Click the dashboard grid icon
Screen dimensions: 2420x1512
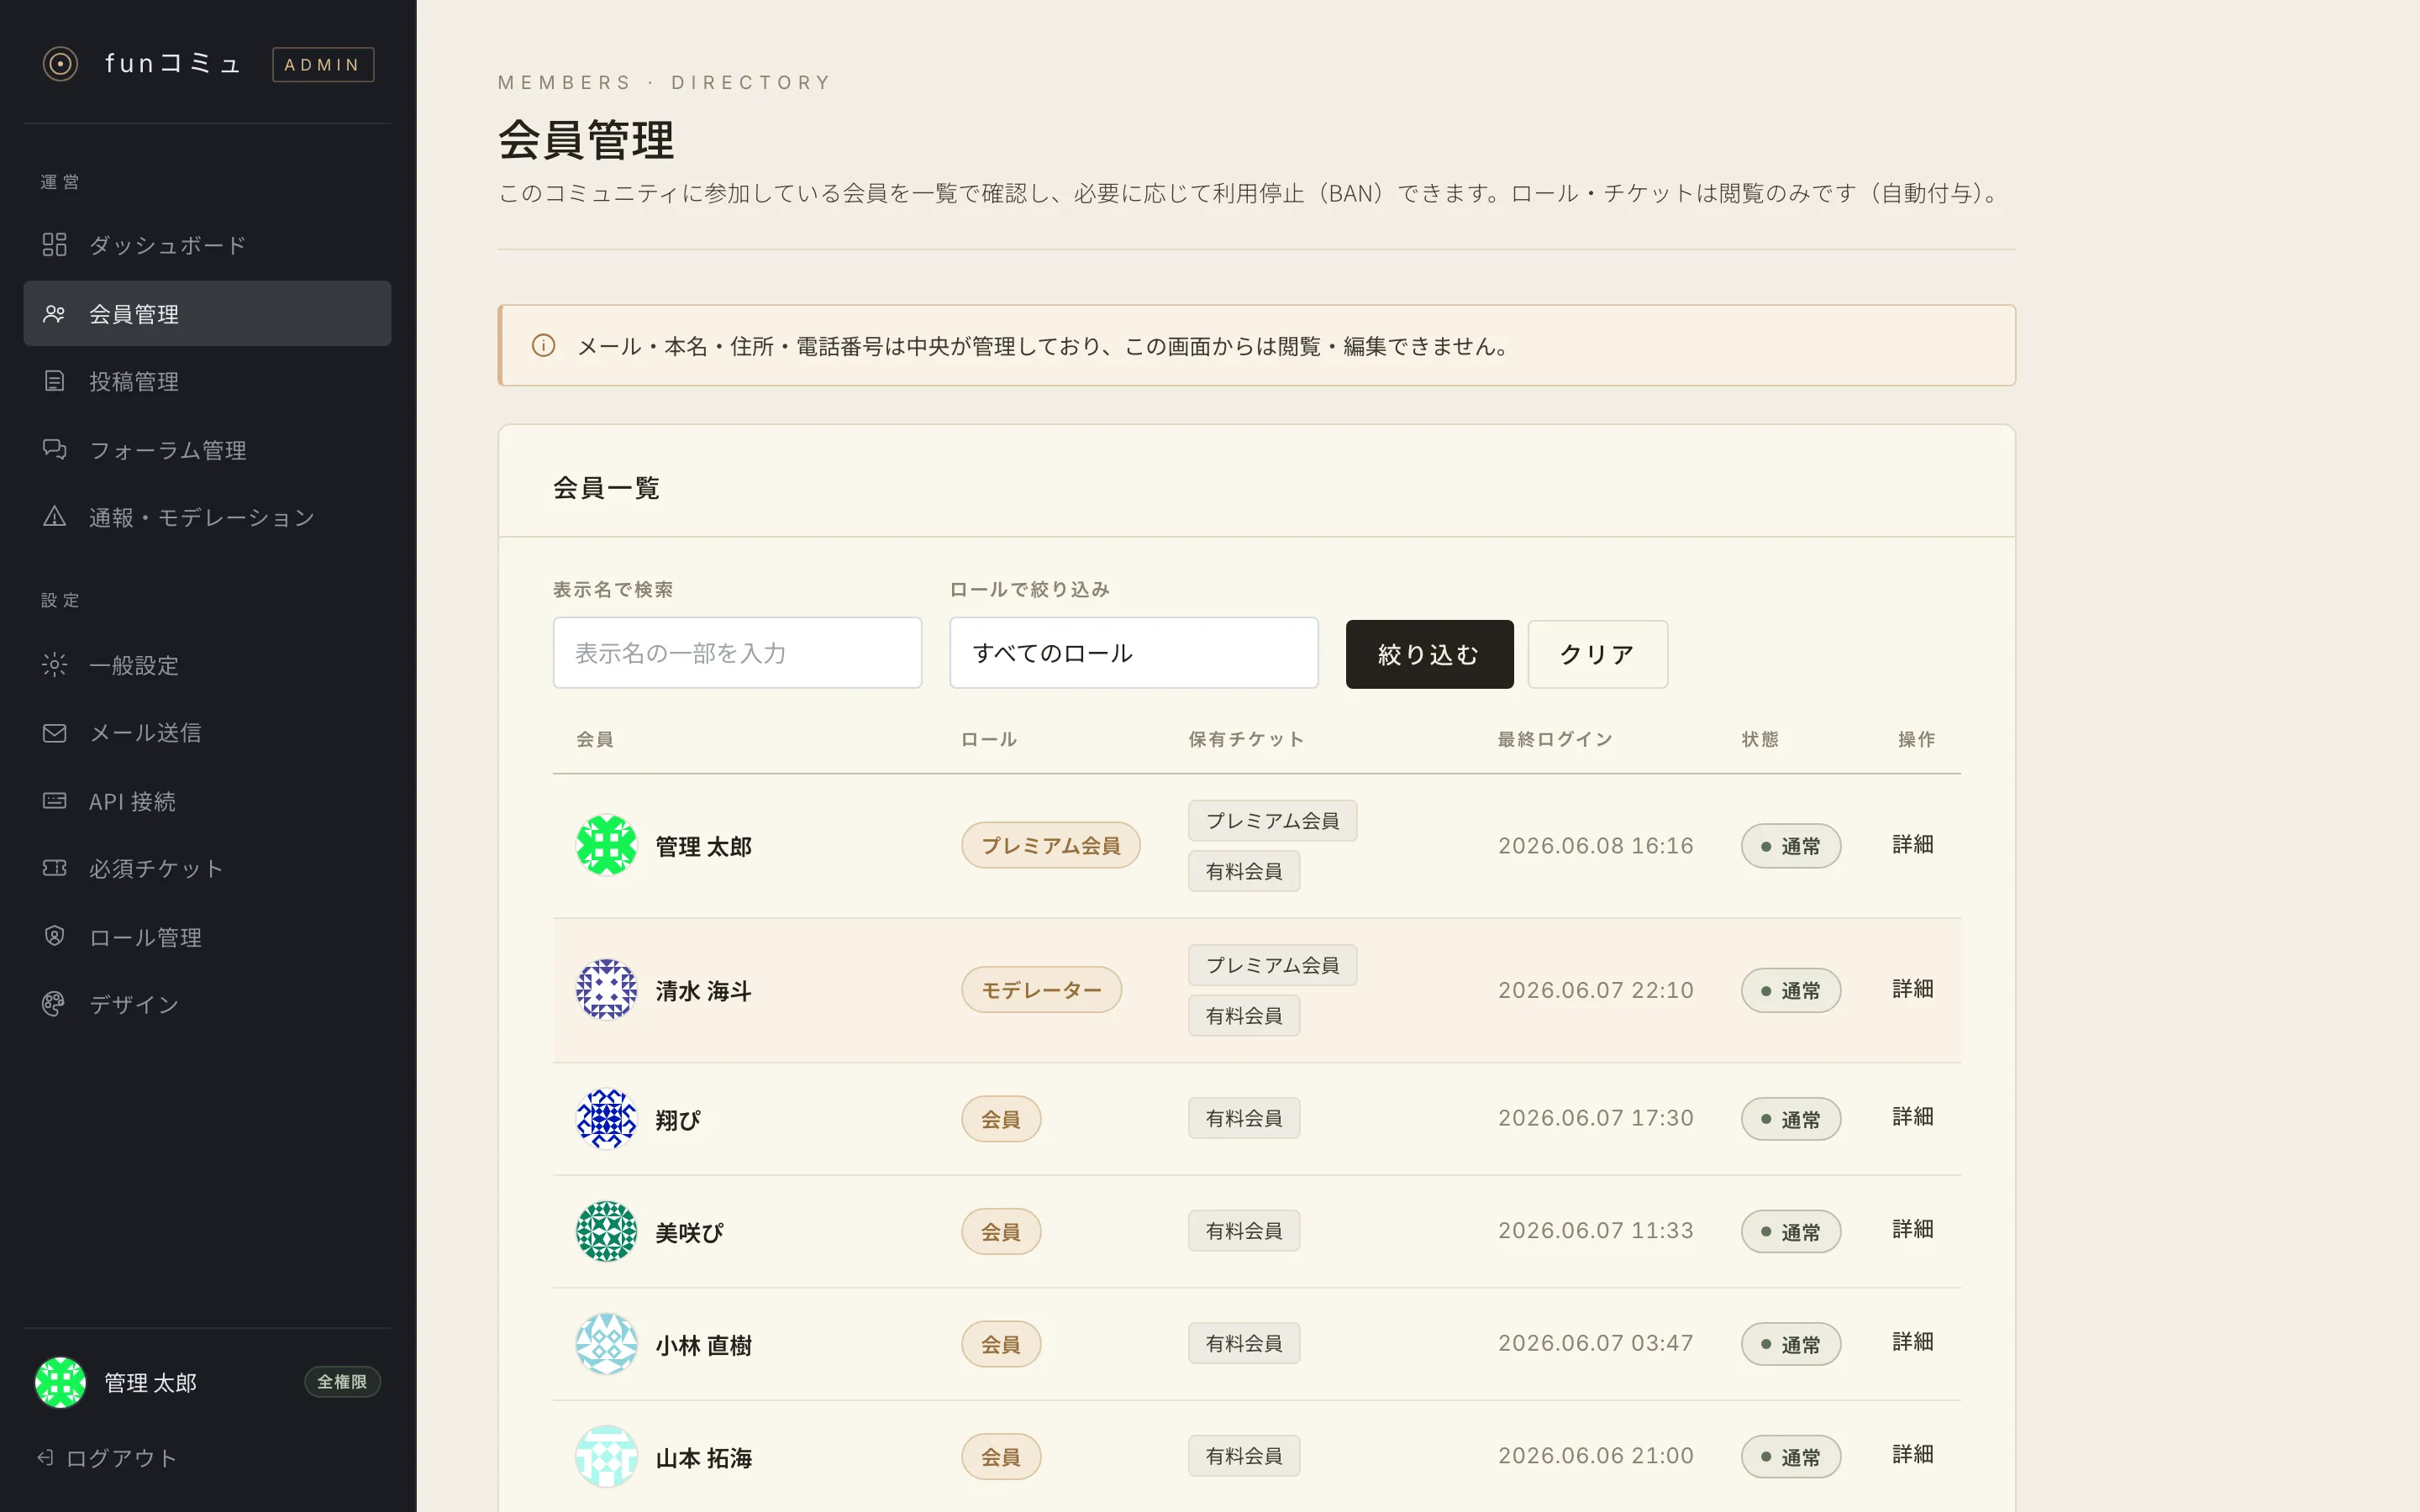55,245
